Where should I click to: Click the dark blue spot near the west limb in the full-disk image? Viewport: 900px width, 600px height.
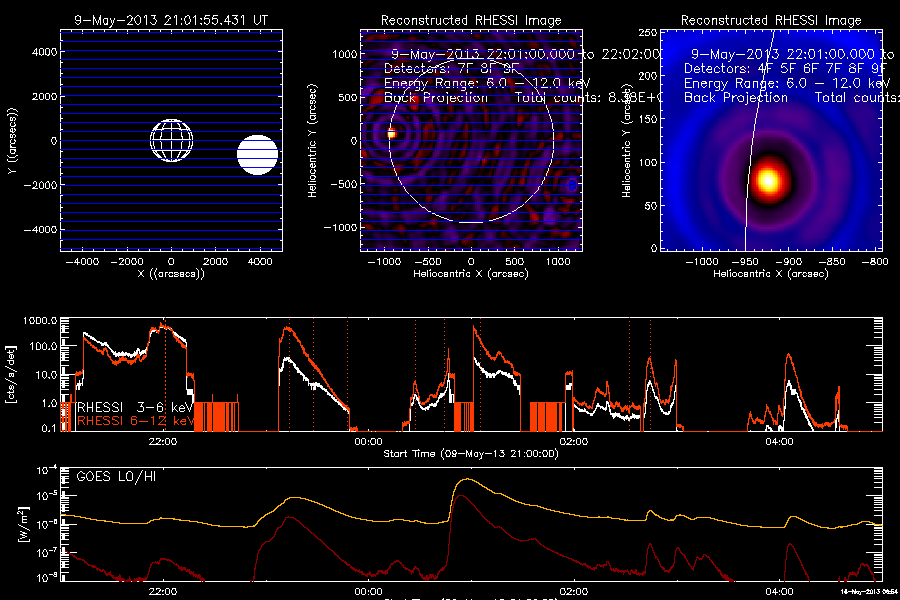(572, 185)
